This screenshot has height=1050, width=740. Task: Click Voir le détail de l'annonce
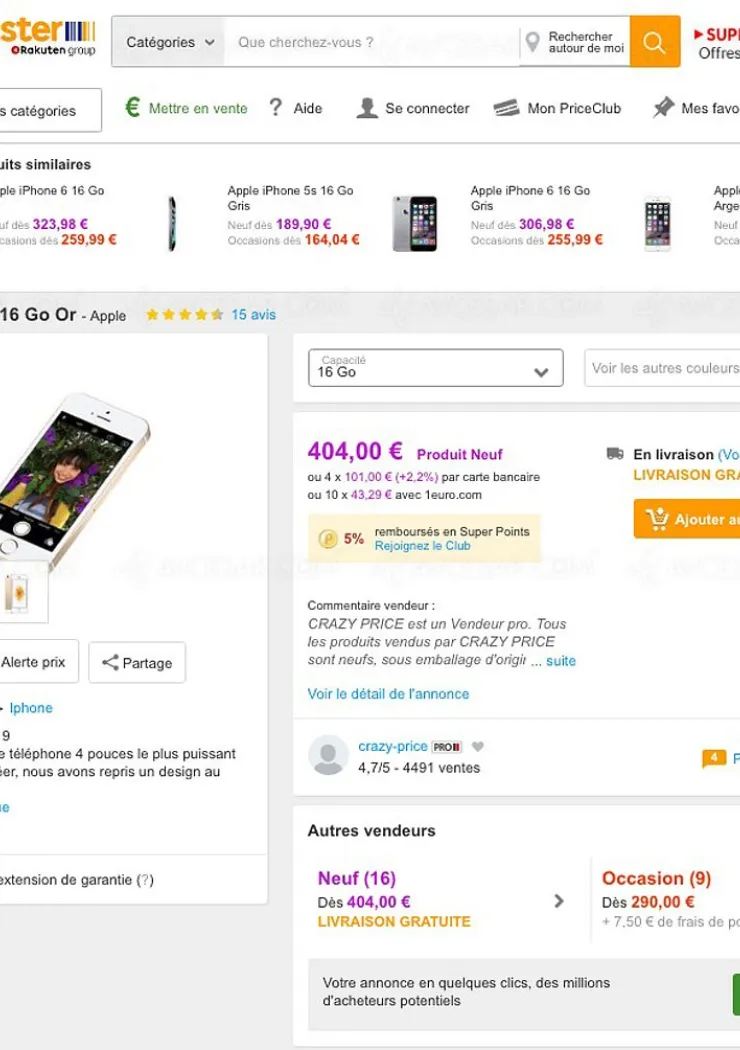[x=388, y=693]
